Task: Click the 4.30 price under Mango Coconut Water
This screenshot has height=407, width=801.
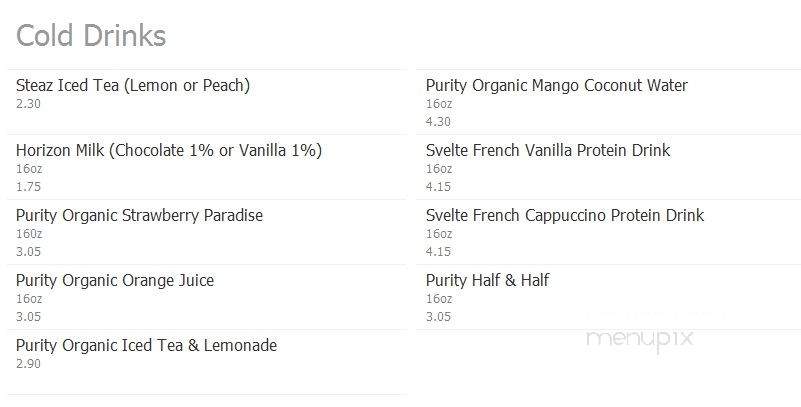Action: pos(438,122)
